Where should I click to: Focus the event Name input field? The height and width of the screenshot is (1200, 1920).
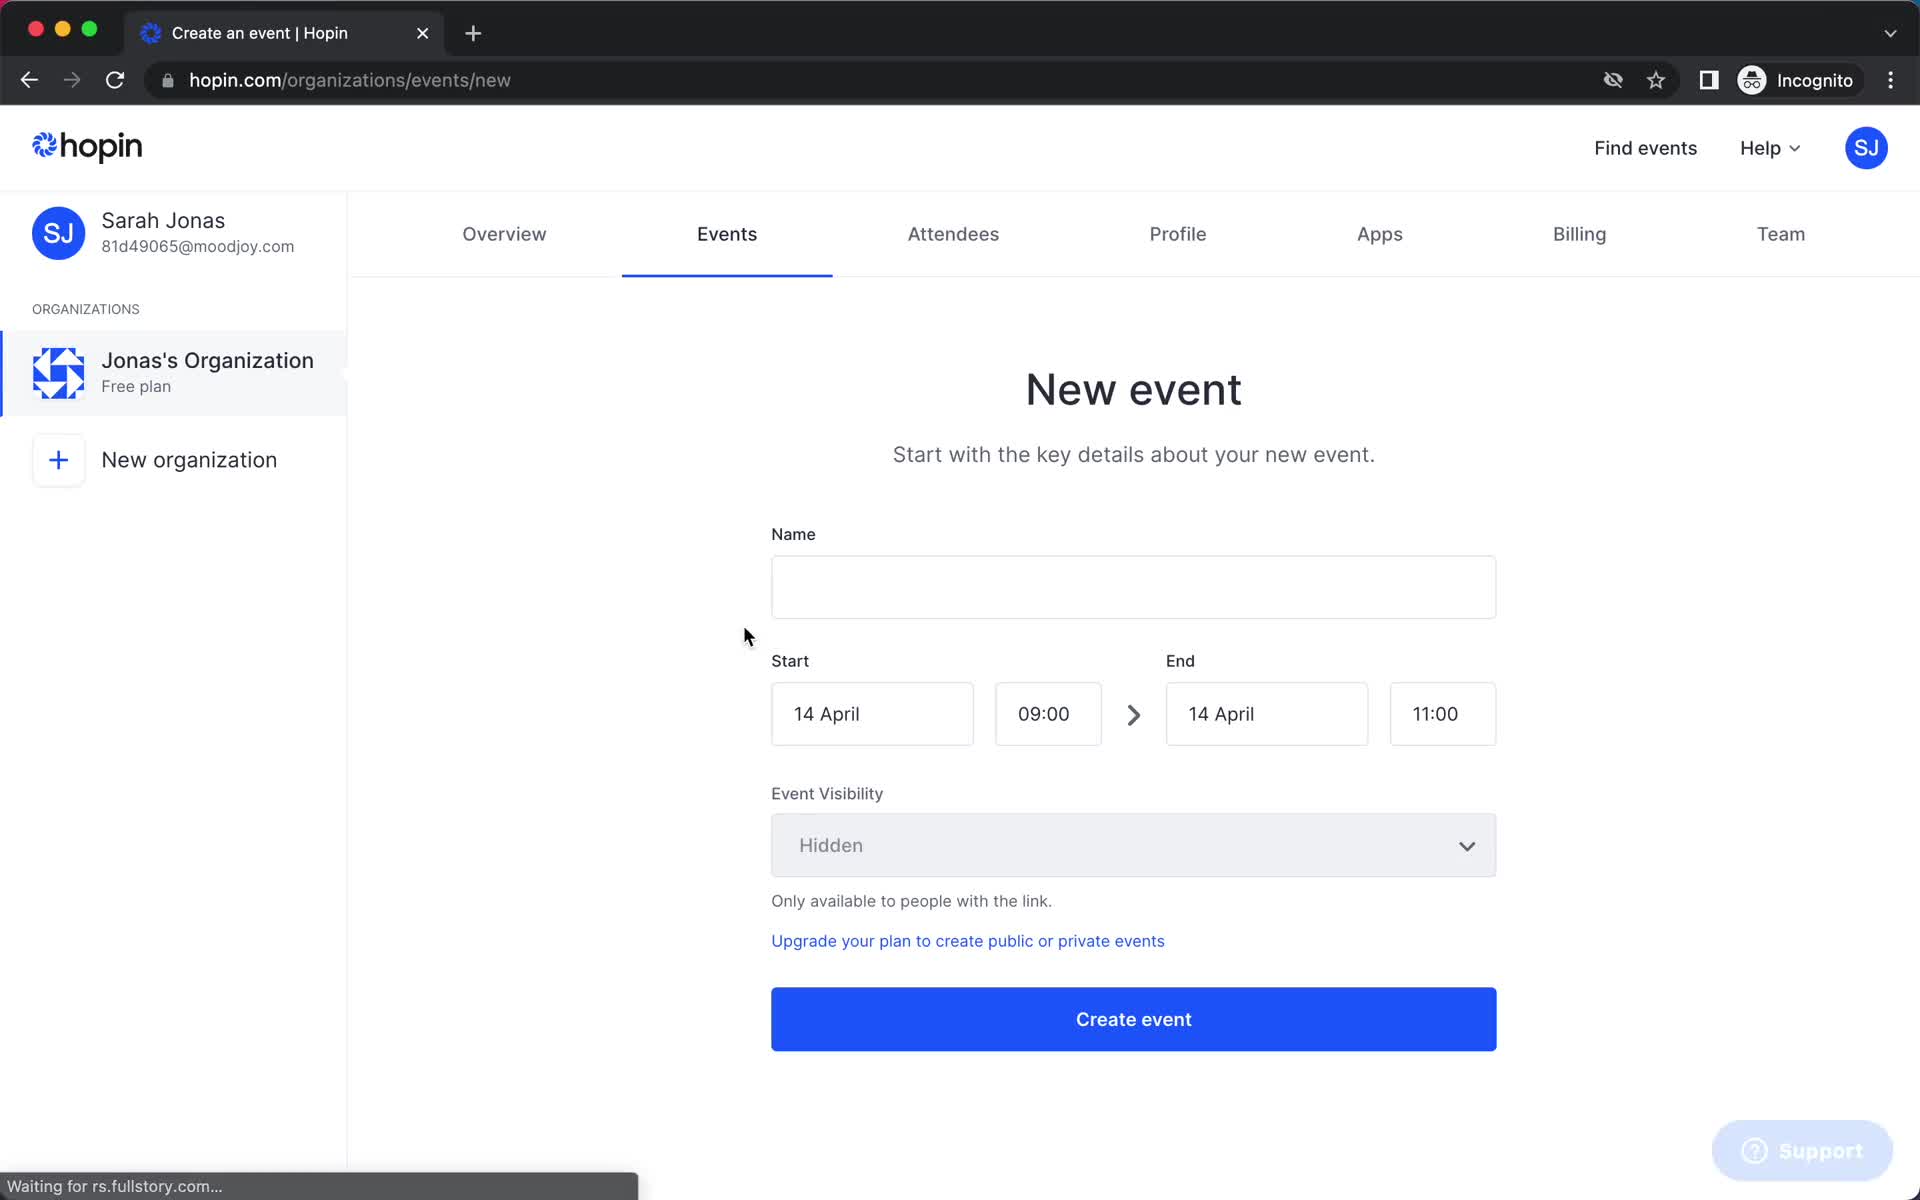[x=1133, y=587]
